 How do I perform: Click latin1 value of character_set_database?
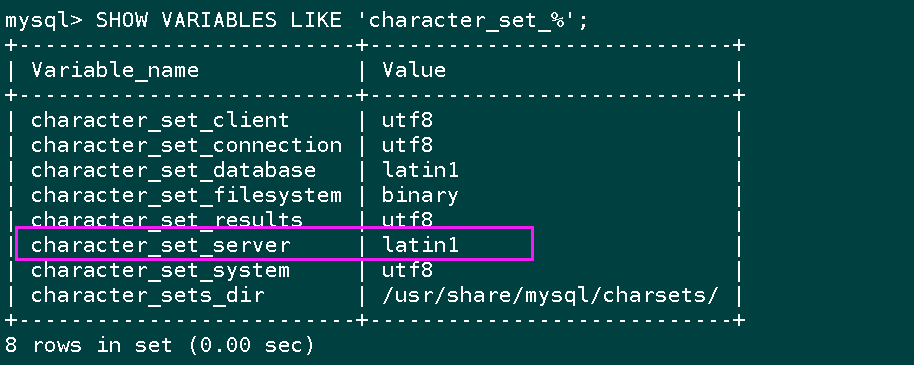(x=420, y=170)
